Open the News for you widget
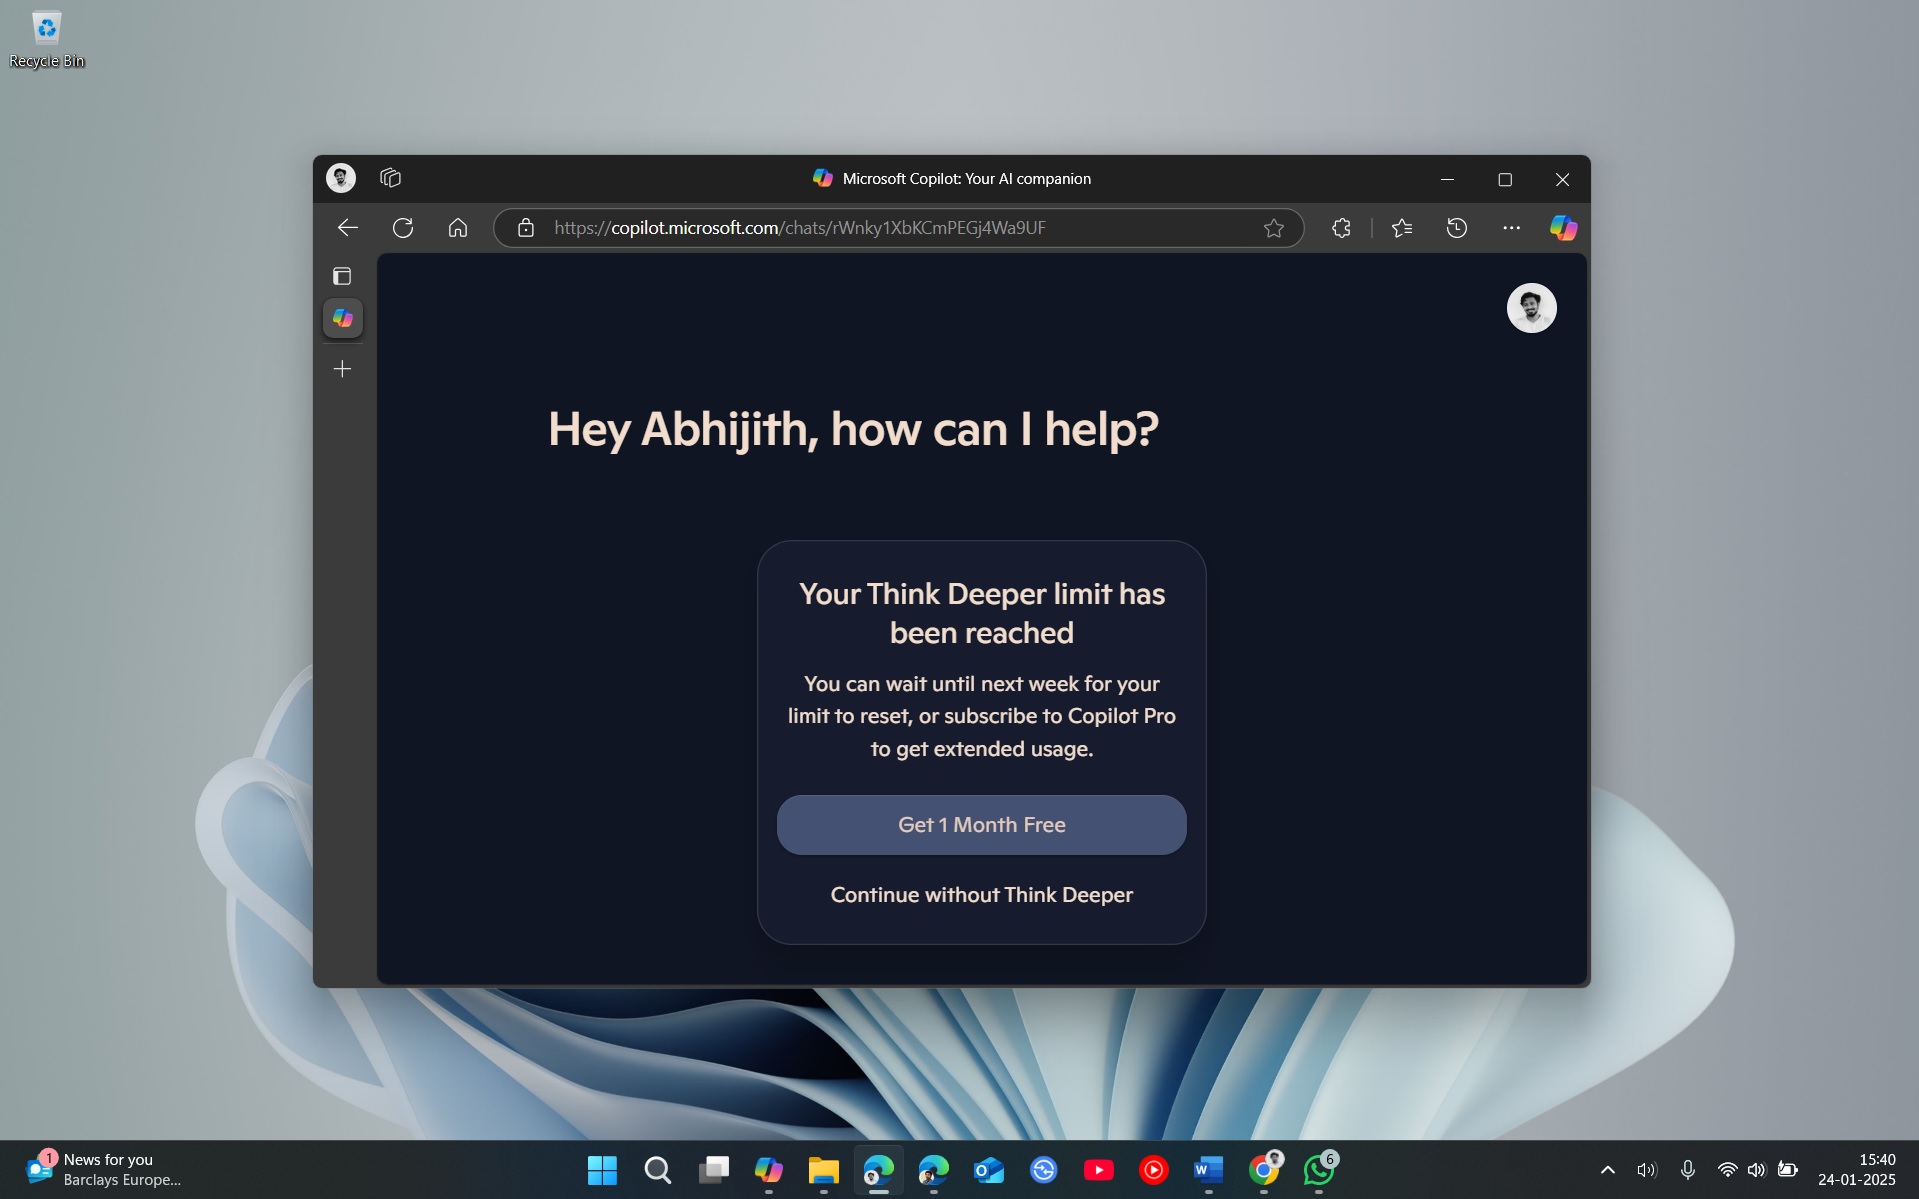Image resolution: width=1919 pixels, height=1199 pixels. coord(103,1169)
